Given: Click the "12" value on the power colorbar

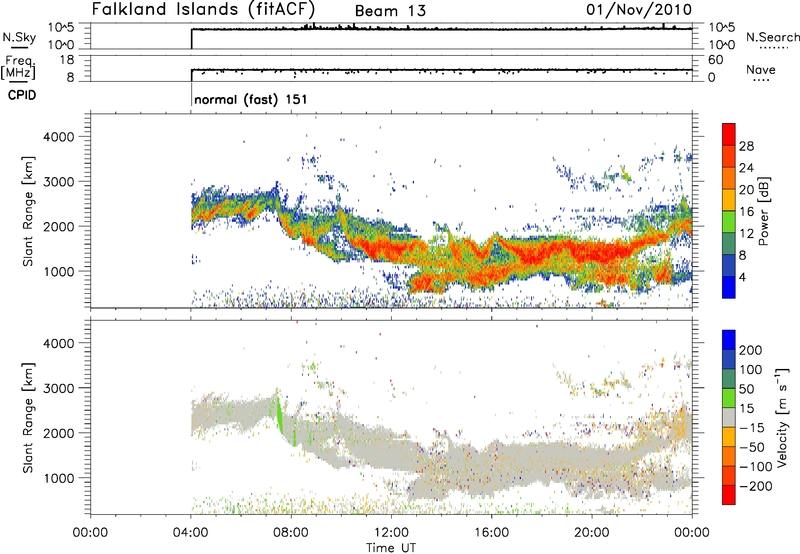Looking at the screenshot, I should pyautogui.click(x=746, y=234).
